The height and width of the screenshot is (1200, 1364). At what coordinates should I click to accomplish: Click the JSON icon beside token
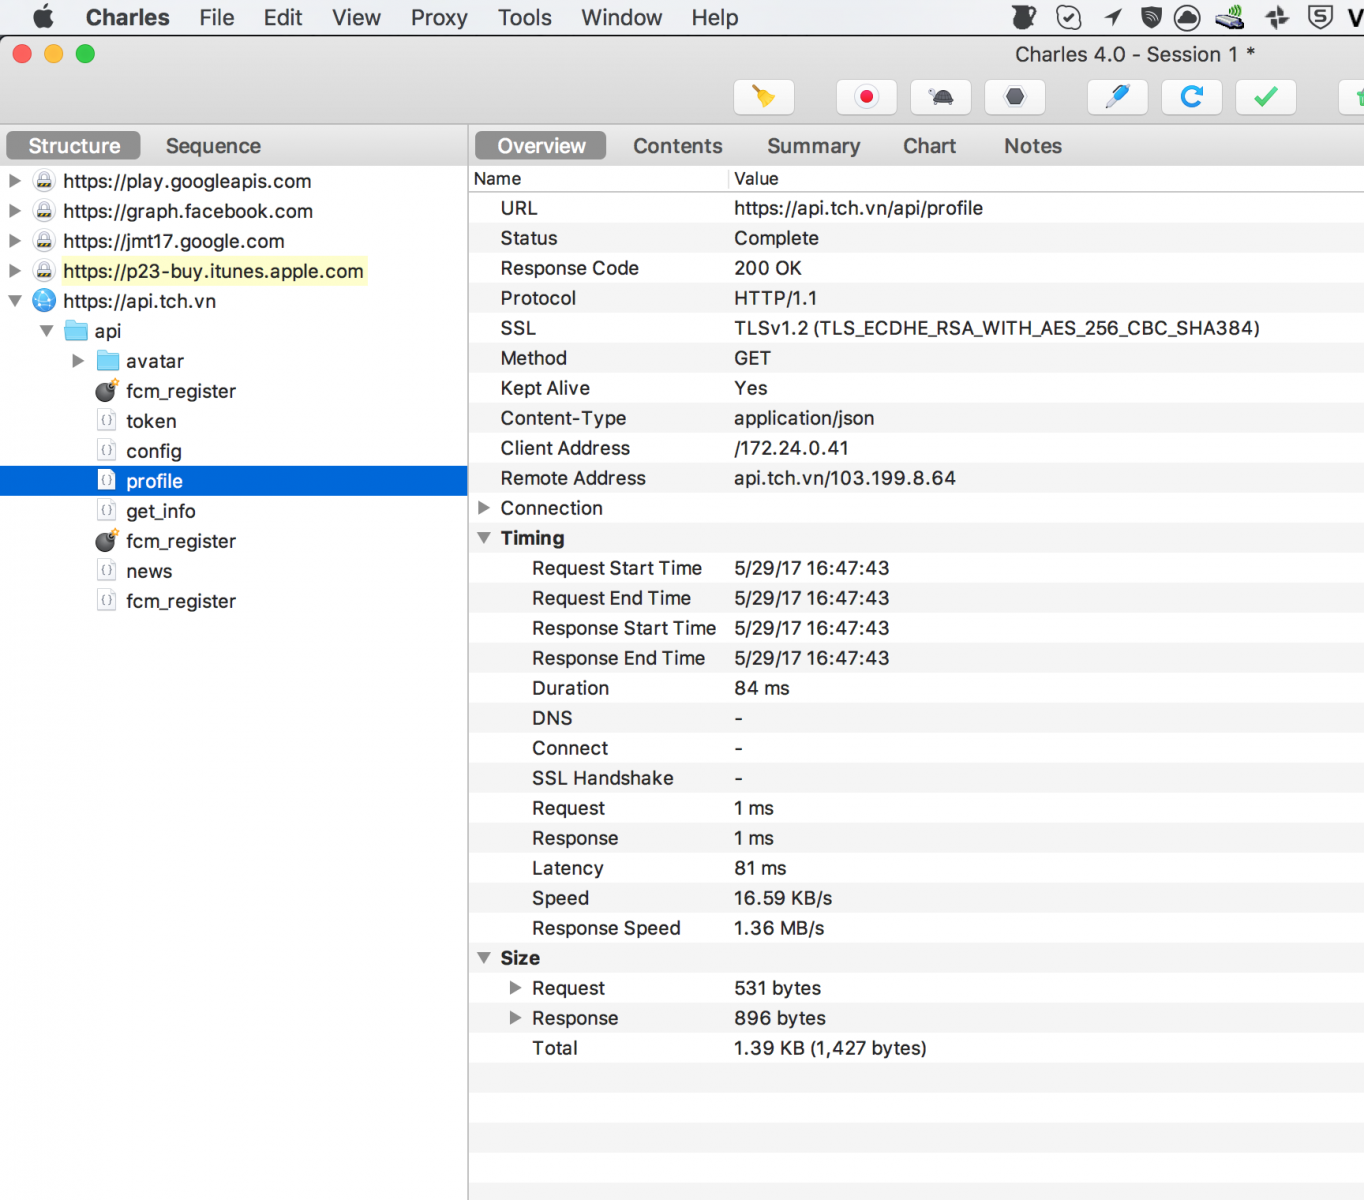(107, 421)
